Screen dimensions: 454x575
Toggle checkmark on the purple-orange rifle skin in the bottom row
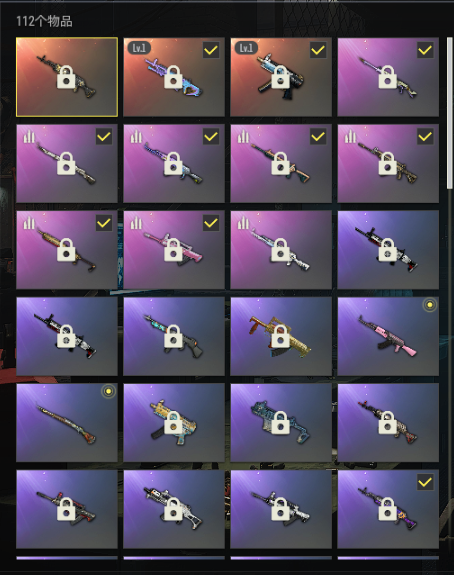click(x=425, y=482)
